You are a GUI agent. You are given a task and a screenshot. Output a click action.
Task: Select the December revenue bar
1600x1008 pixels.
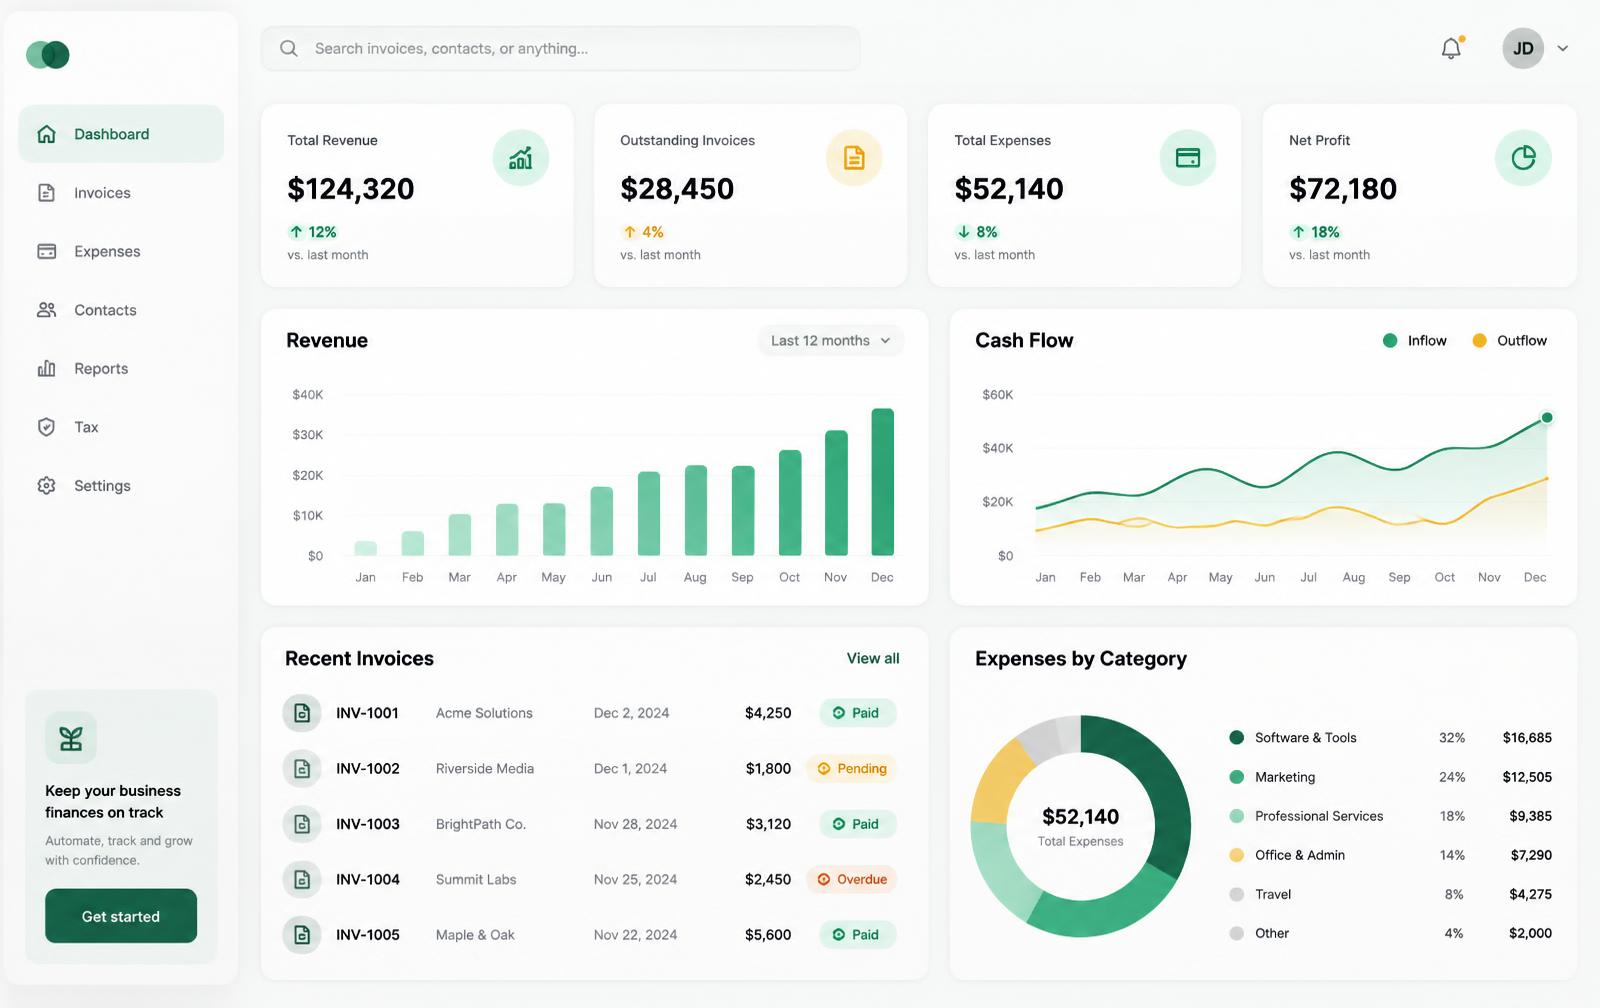882,482
